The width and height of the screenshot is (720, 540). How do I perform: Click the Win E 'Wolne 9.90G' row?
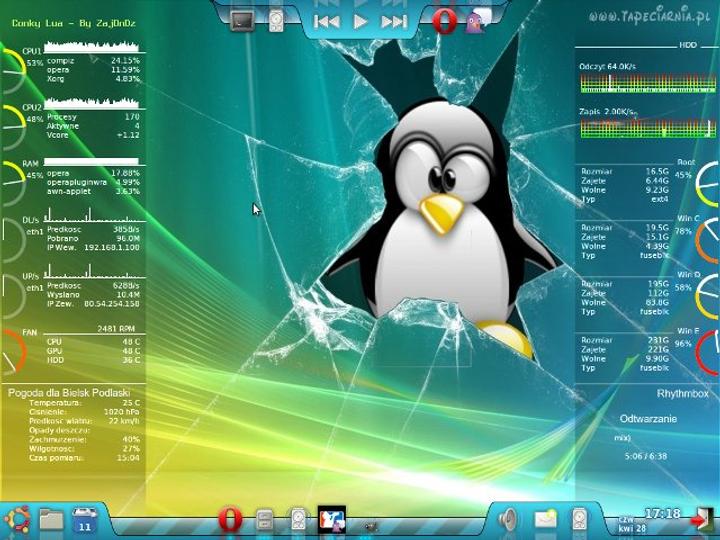click(625, 359)
